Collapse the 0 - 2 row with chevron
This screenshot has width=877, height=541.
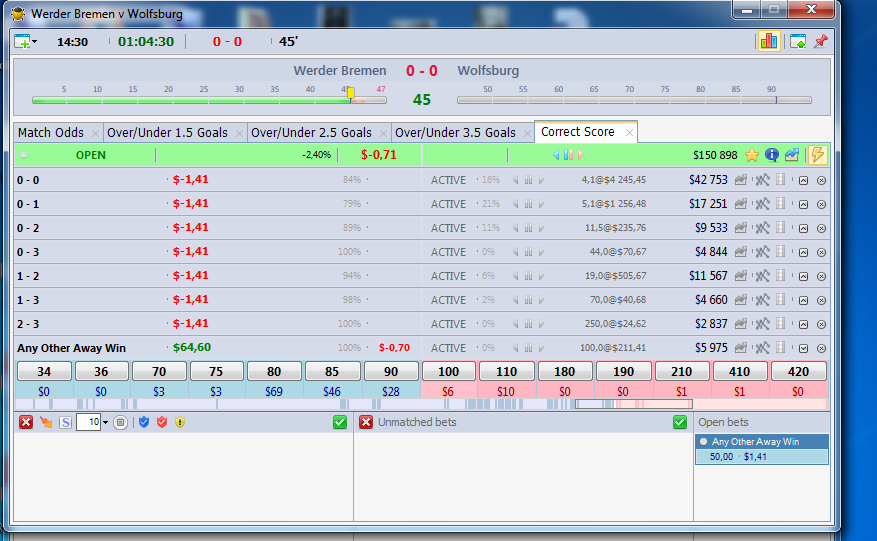point(803,228)
